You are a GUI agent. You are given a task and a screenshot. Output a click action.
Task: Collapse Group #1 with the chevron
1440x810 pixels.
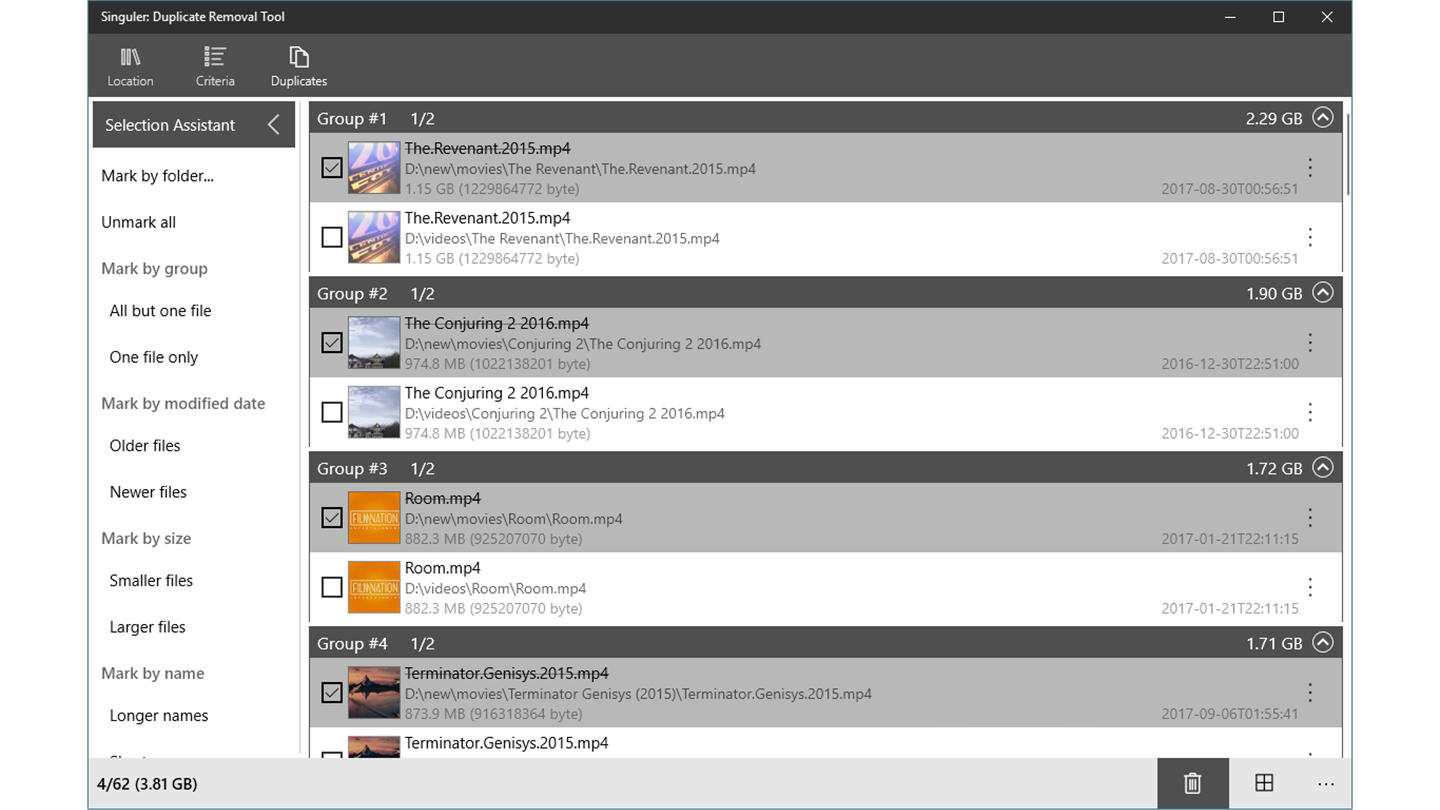[1323, 118]
